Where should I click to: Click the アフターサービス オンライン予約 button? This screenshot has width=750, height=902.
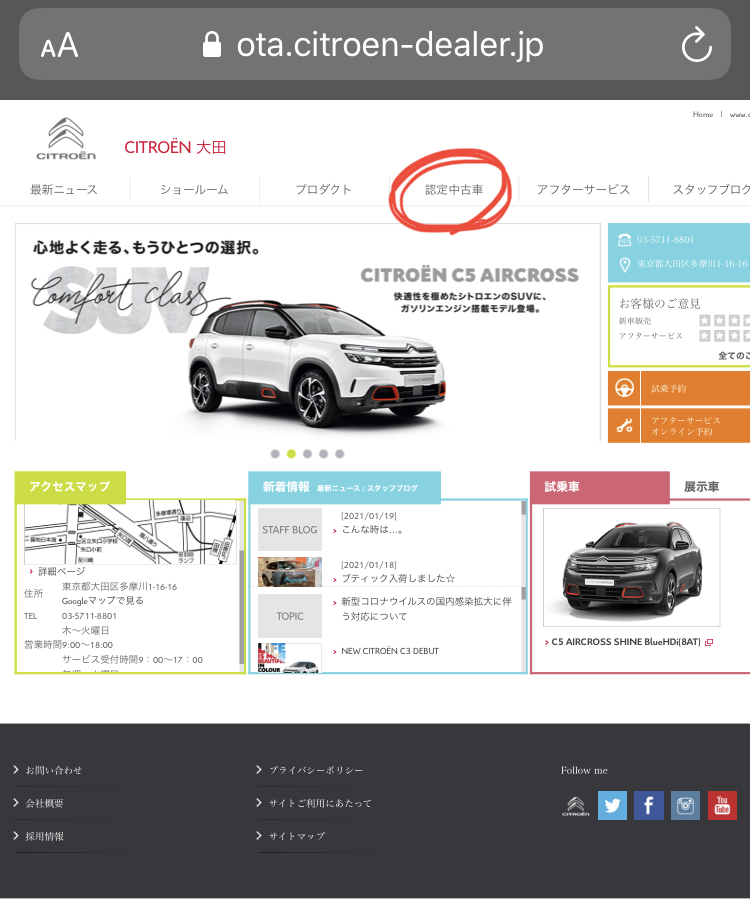679,426
